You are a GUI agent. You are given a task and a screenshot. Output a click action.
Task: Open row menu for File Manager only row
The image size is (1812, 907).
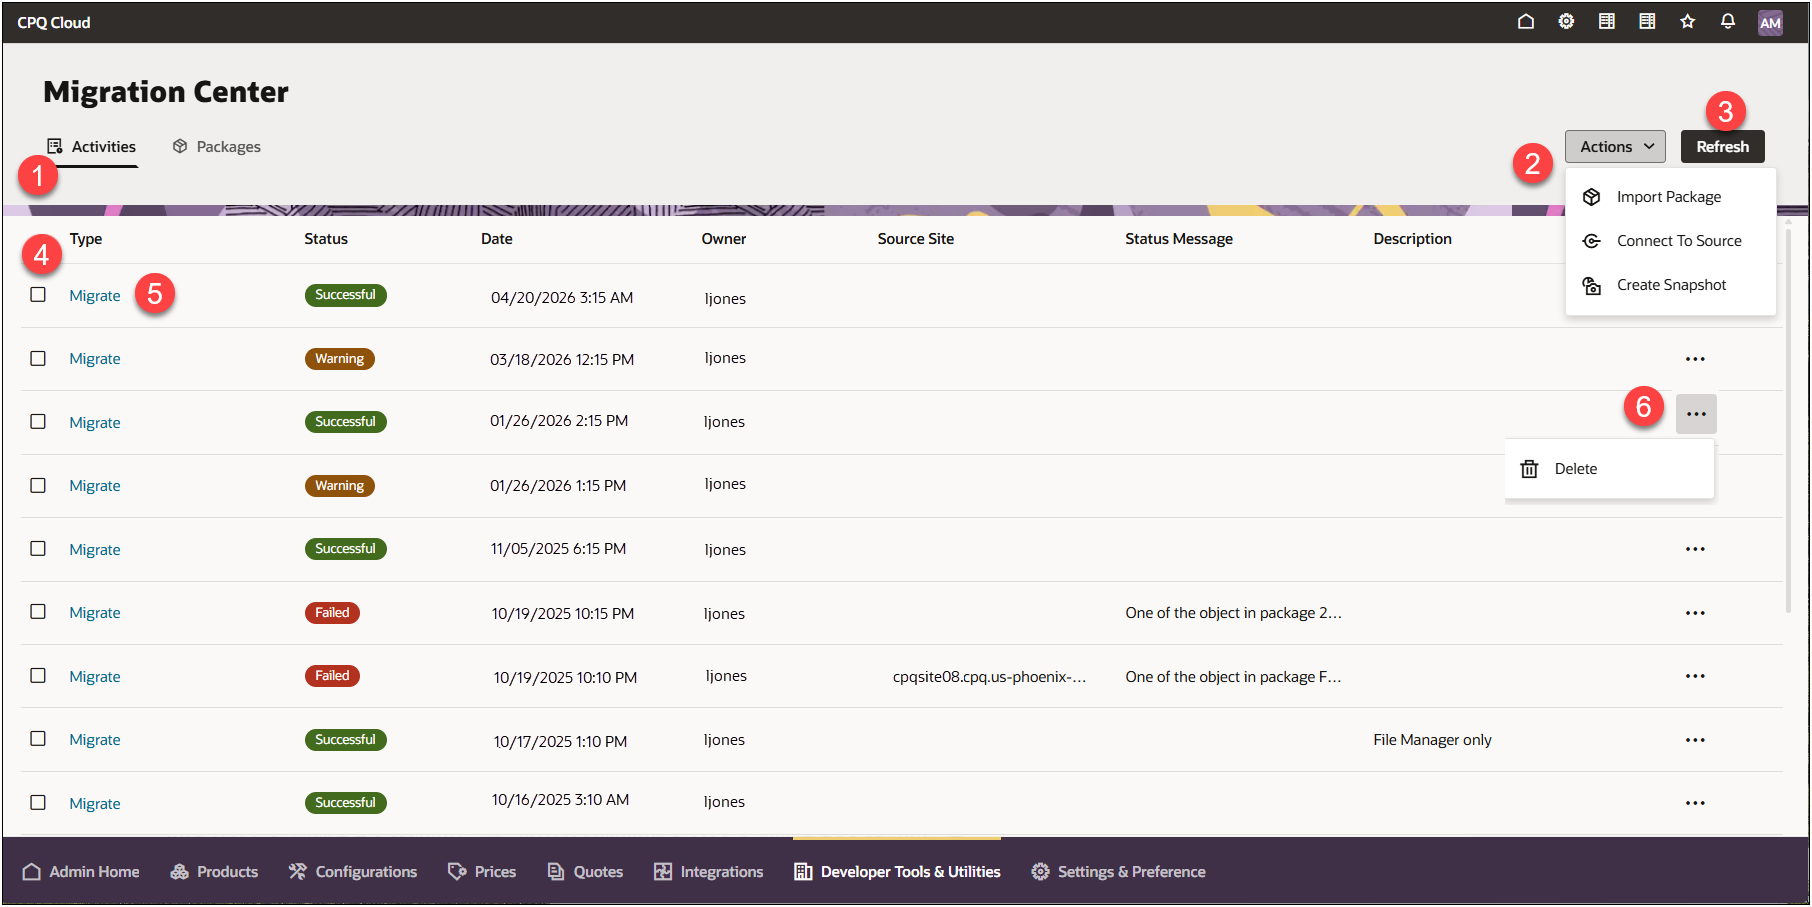click(x=1695, y=740)
